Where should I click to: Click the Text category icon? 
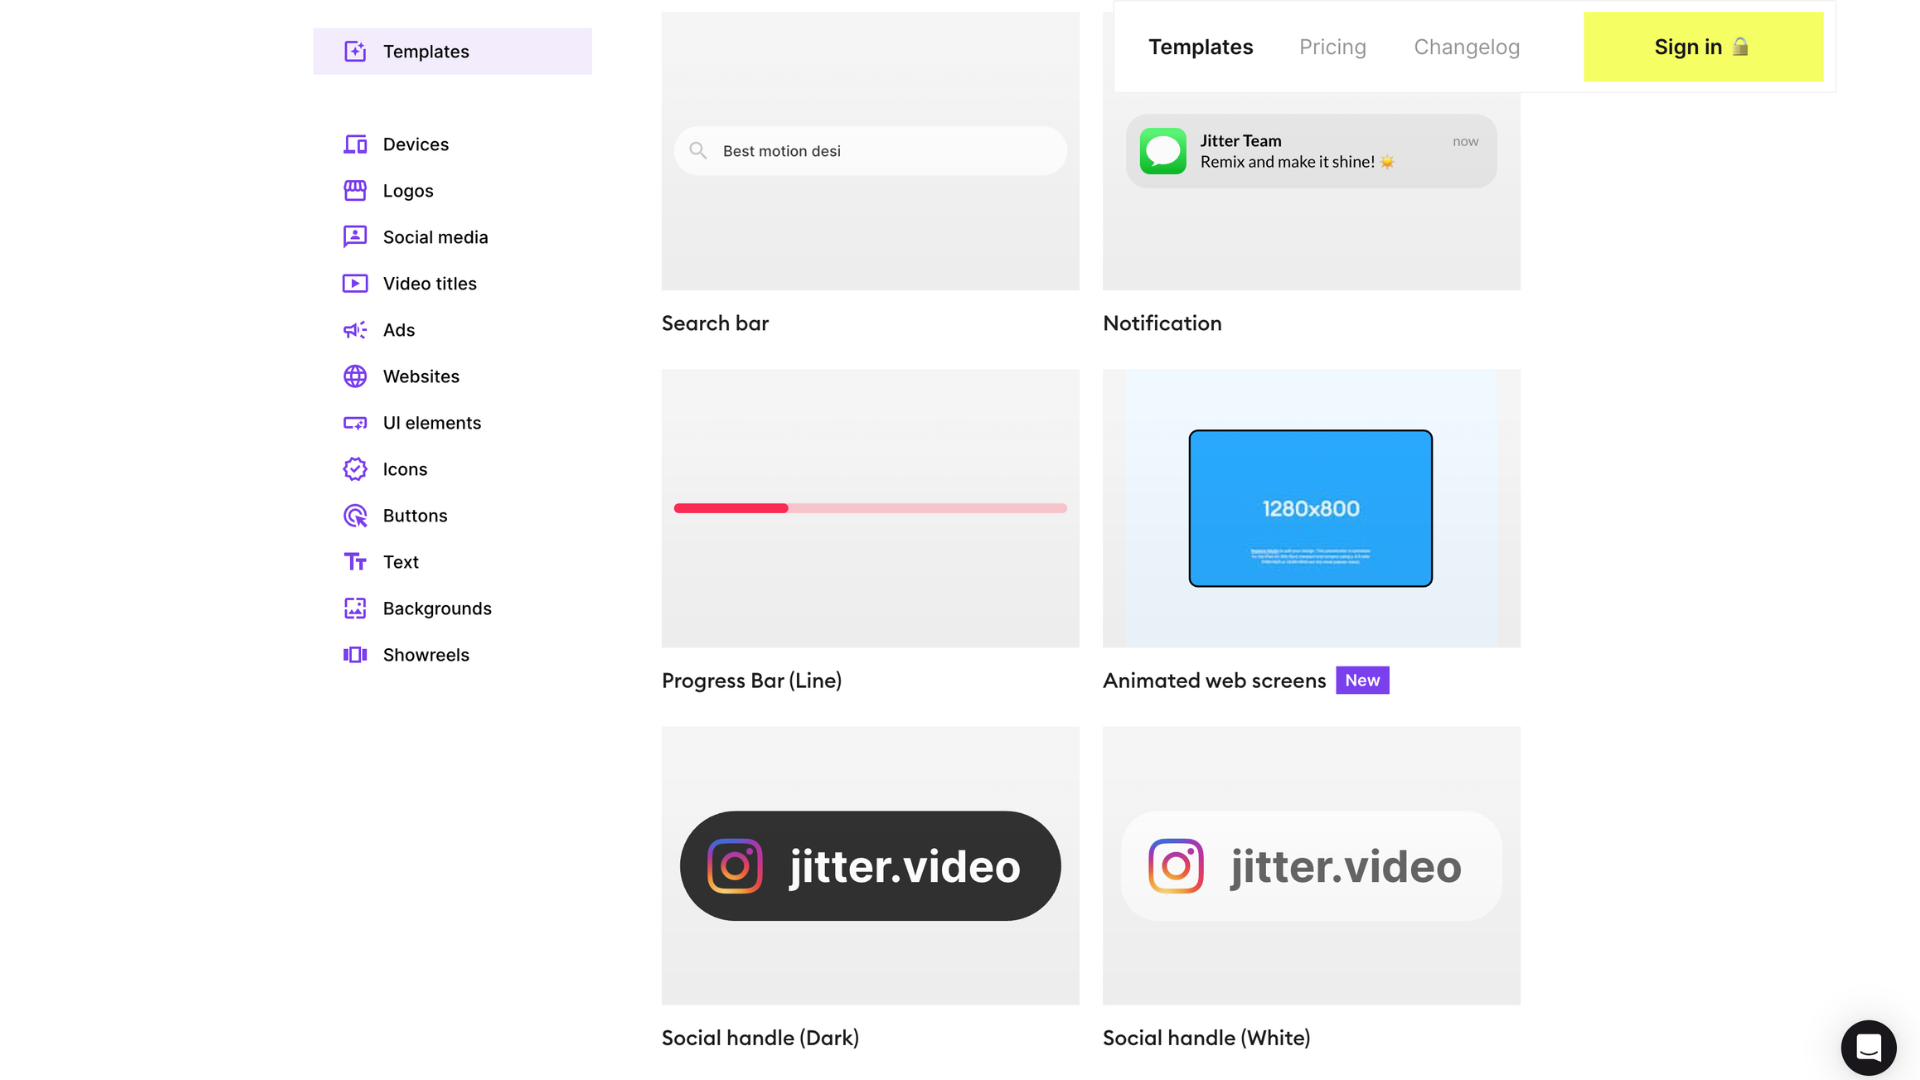click(355, 562)
